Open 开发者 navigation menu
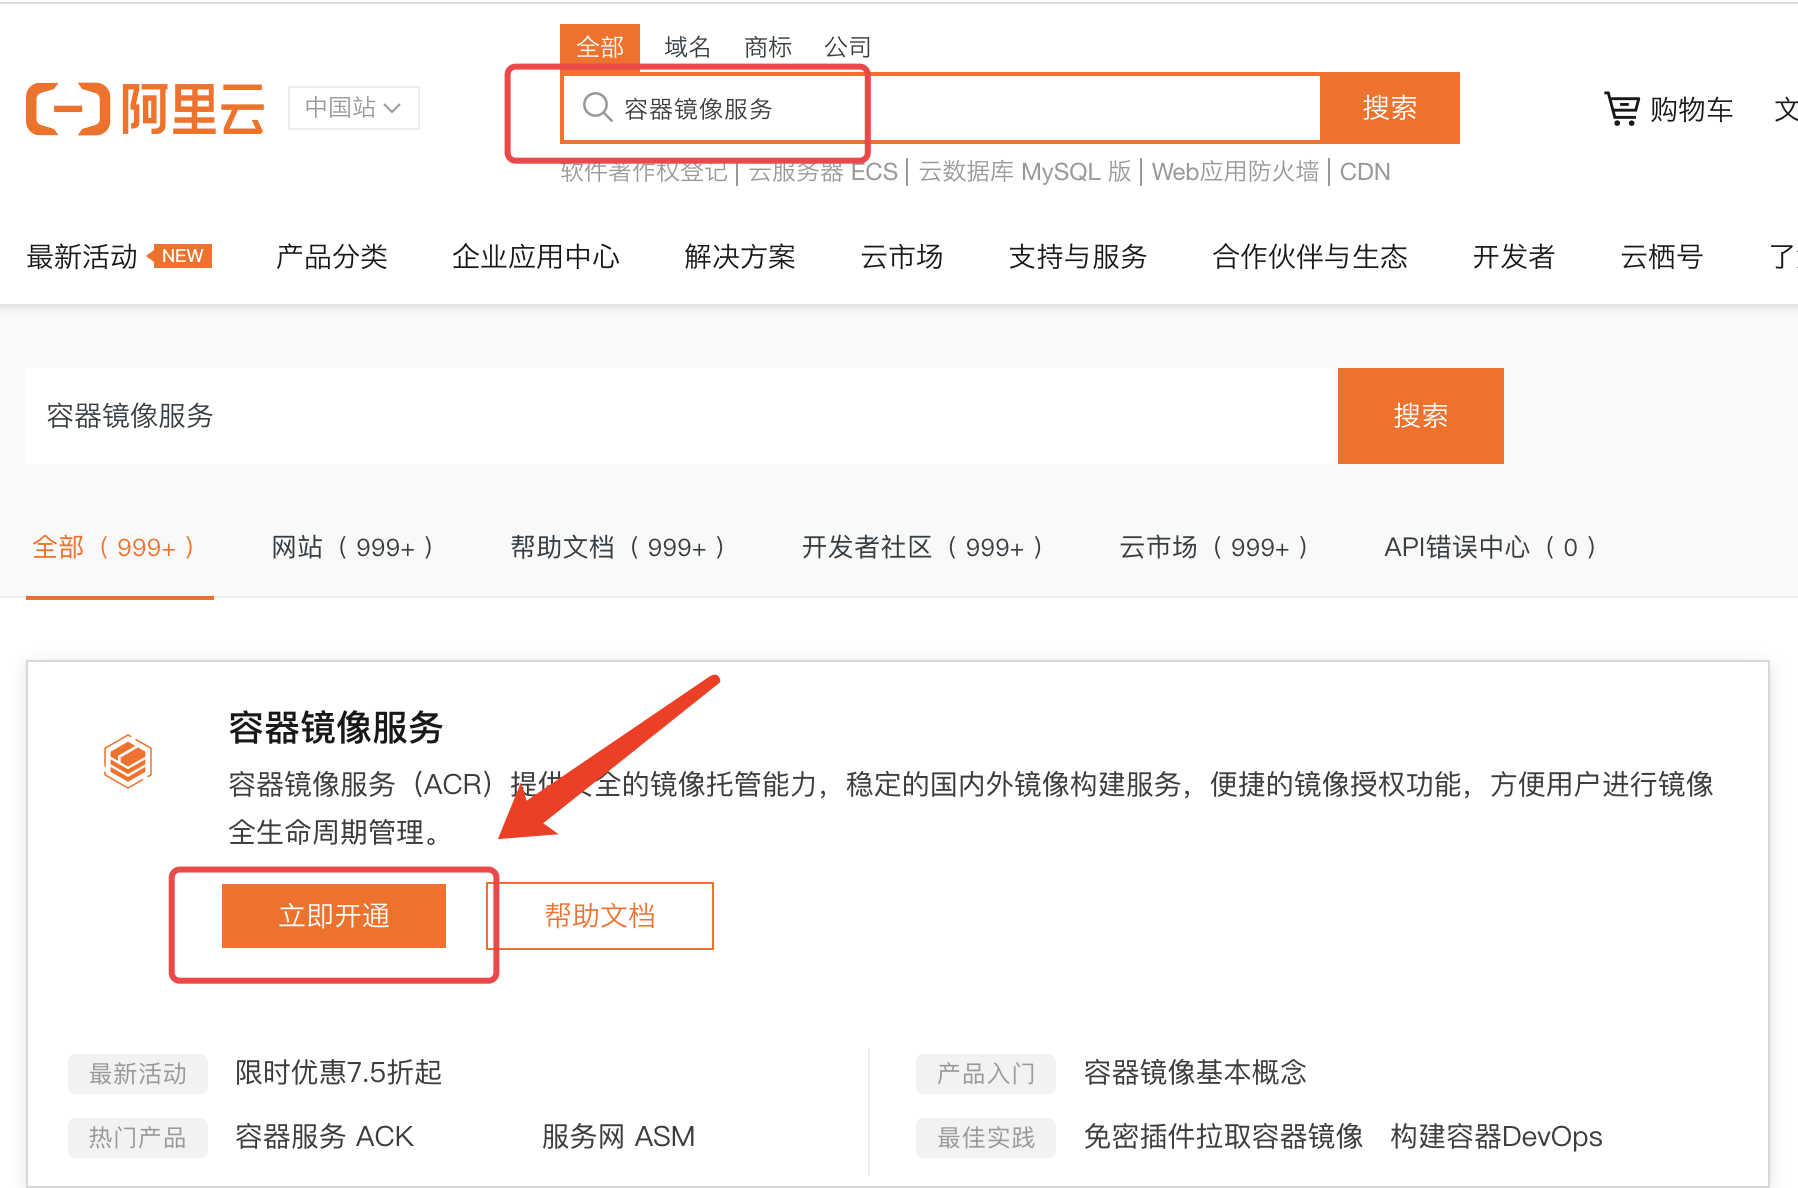 (1514, 257)
